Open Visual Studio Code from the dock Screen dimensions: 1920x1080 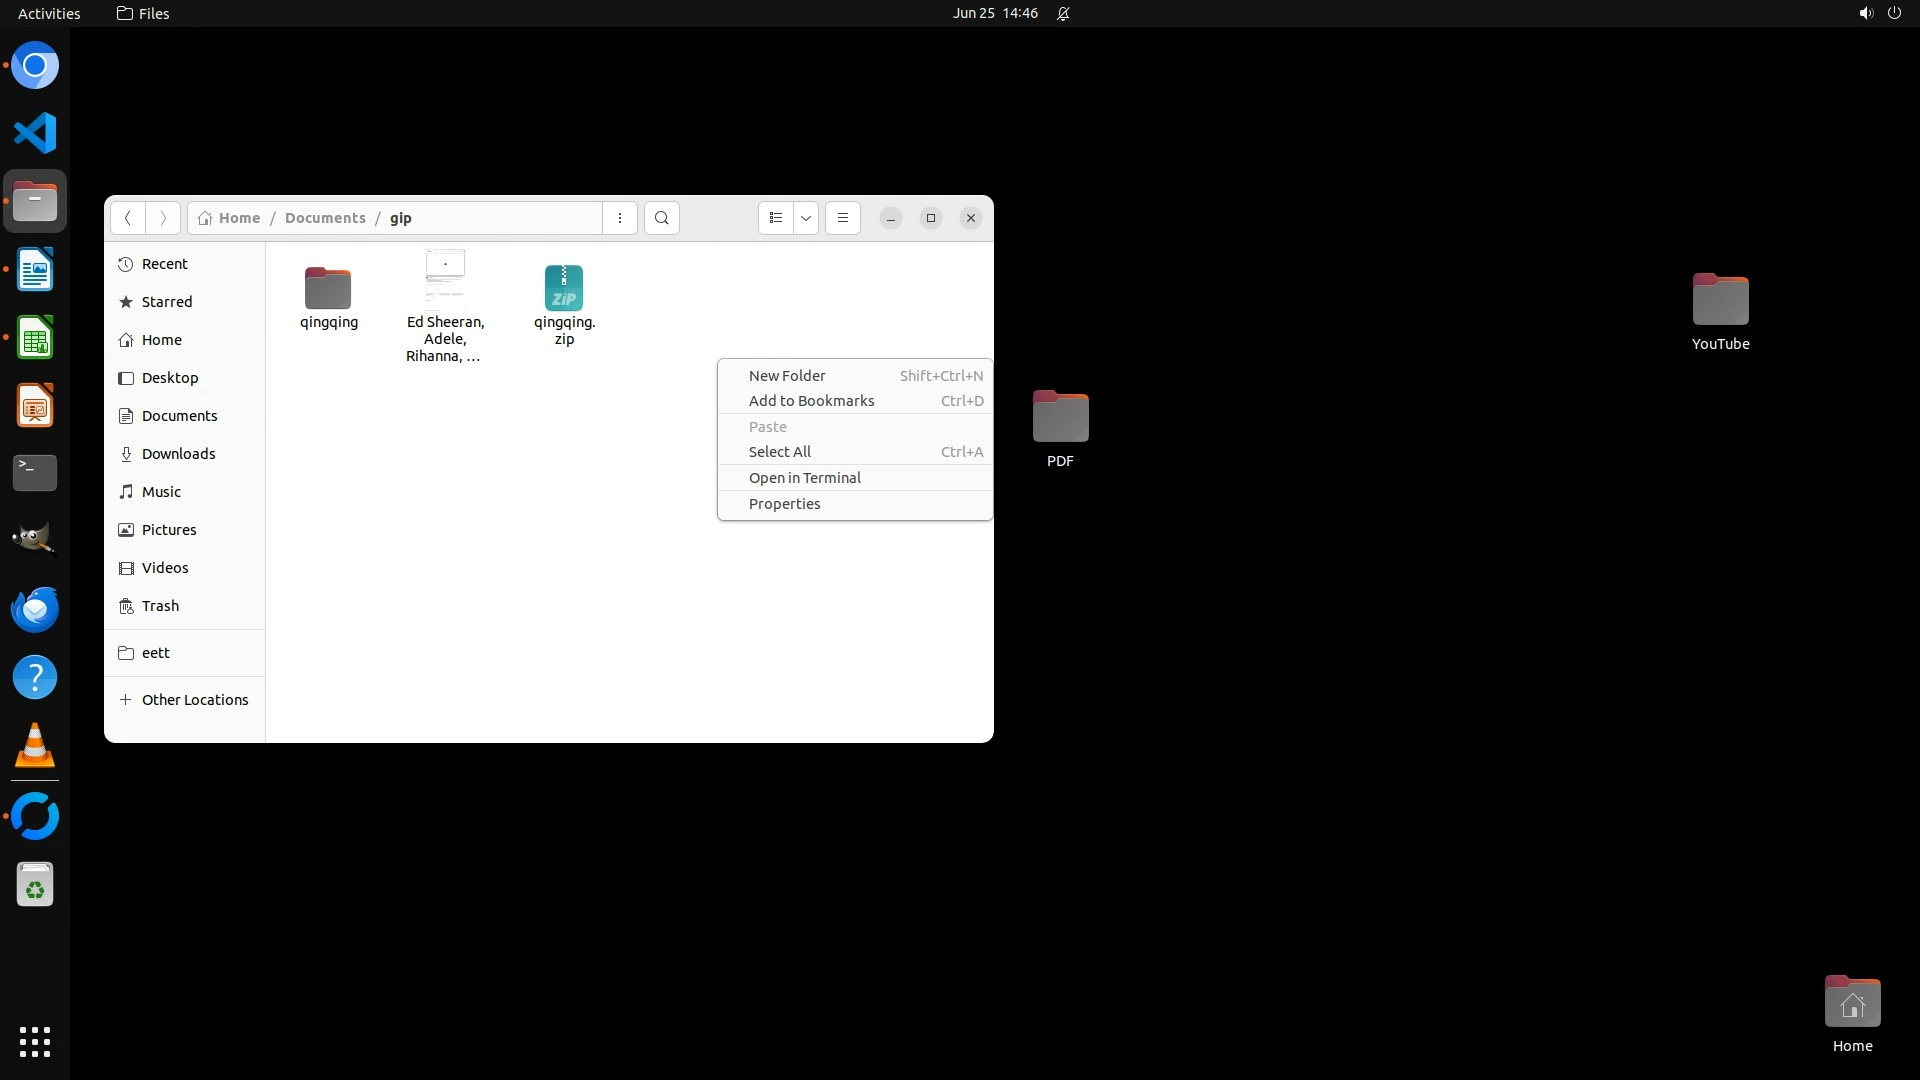point(35,133)
